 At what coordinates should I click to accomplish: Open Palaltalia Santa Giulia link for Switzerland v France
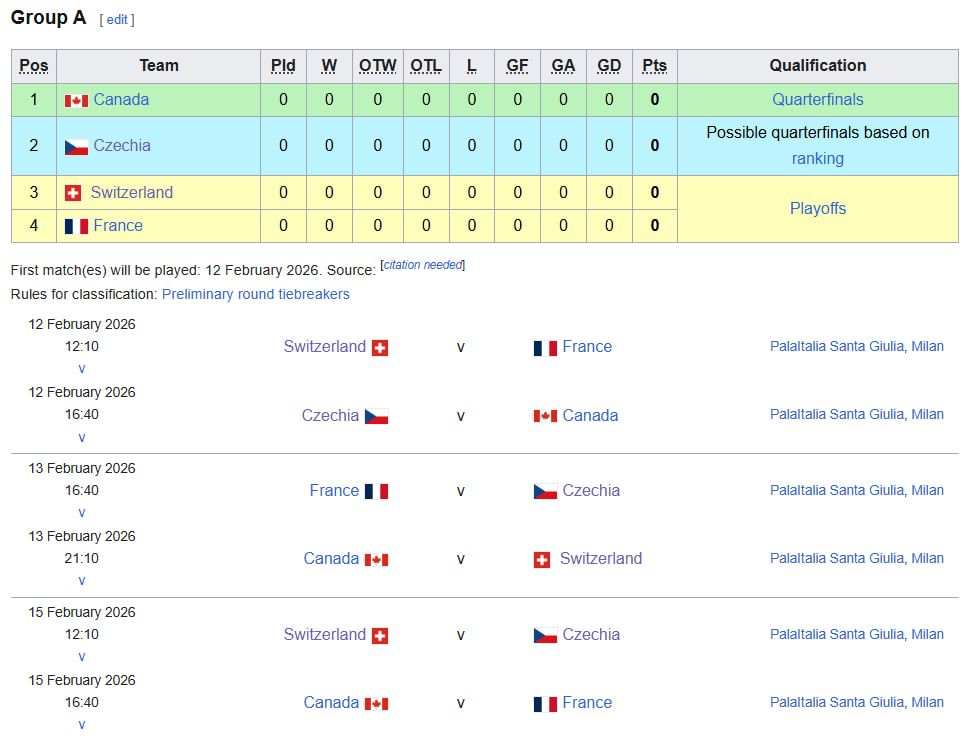click(837, 347)
